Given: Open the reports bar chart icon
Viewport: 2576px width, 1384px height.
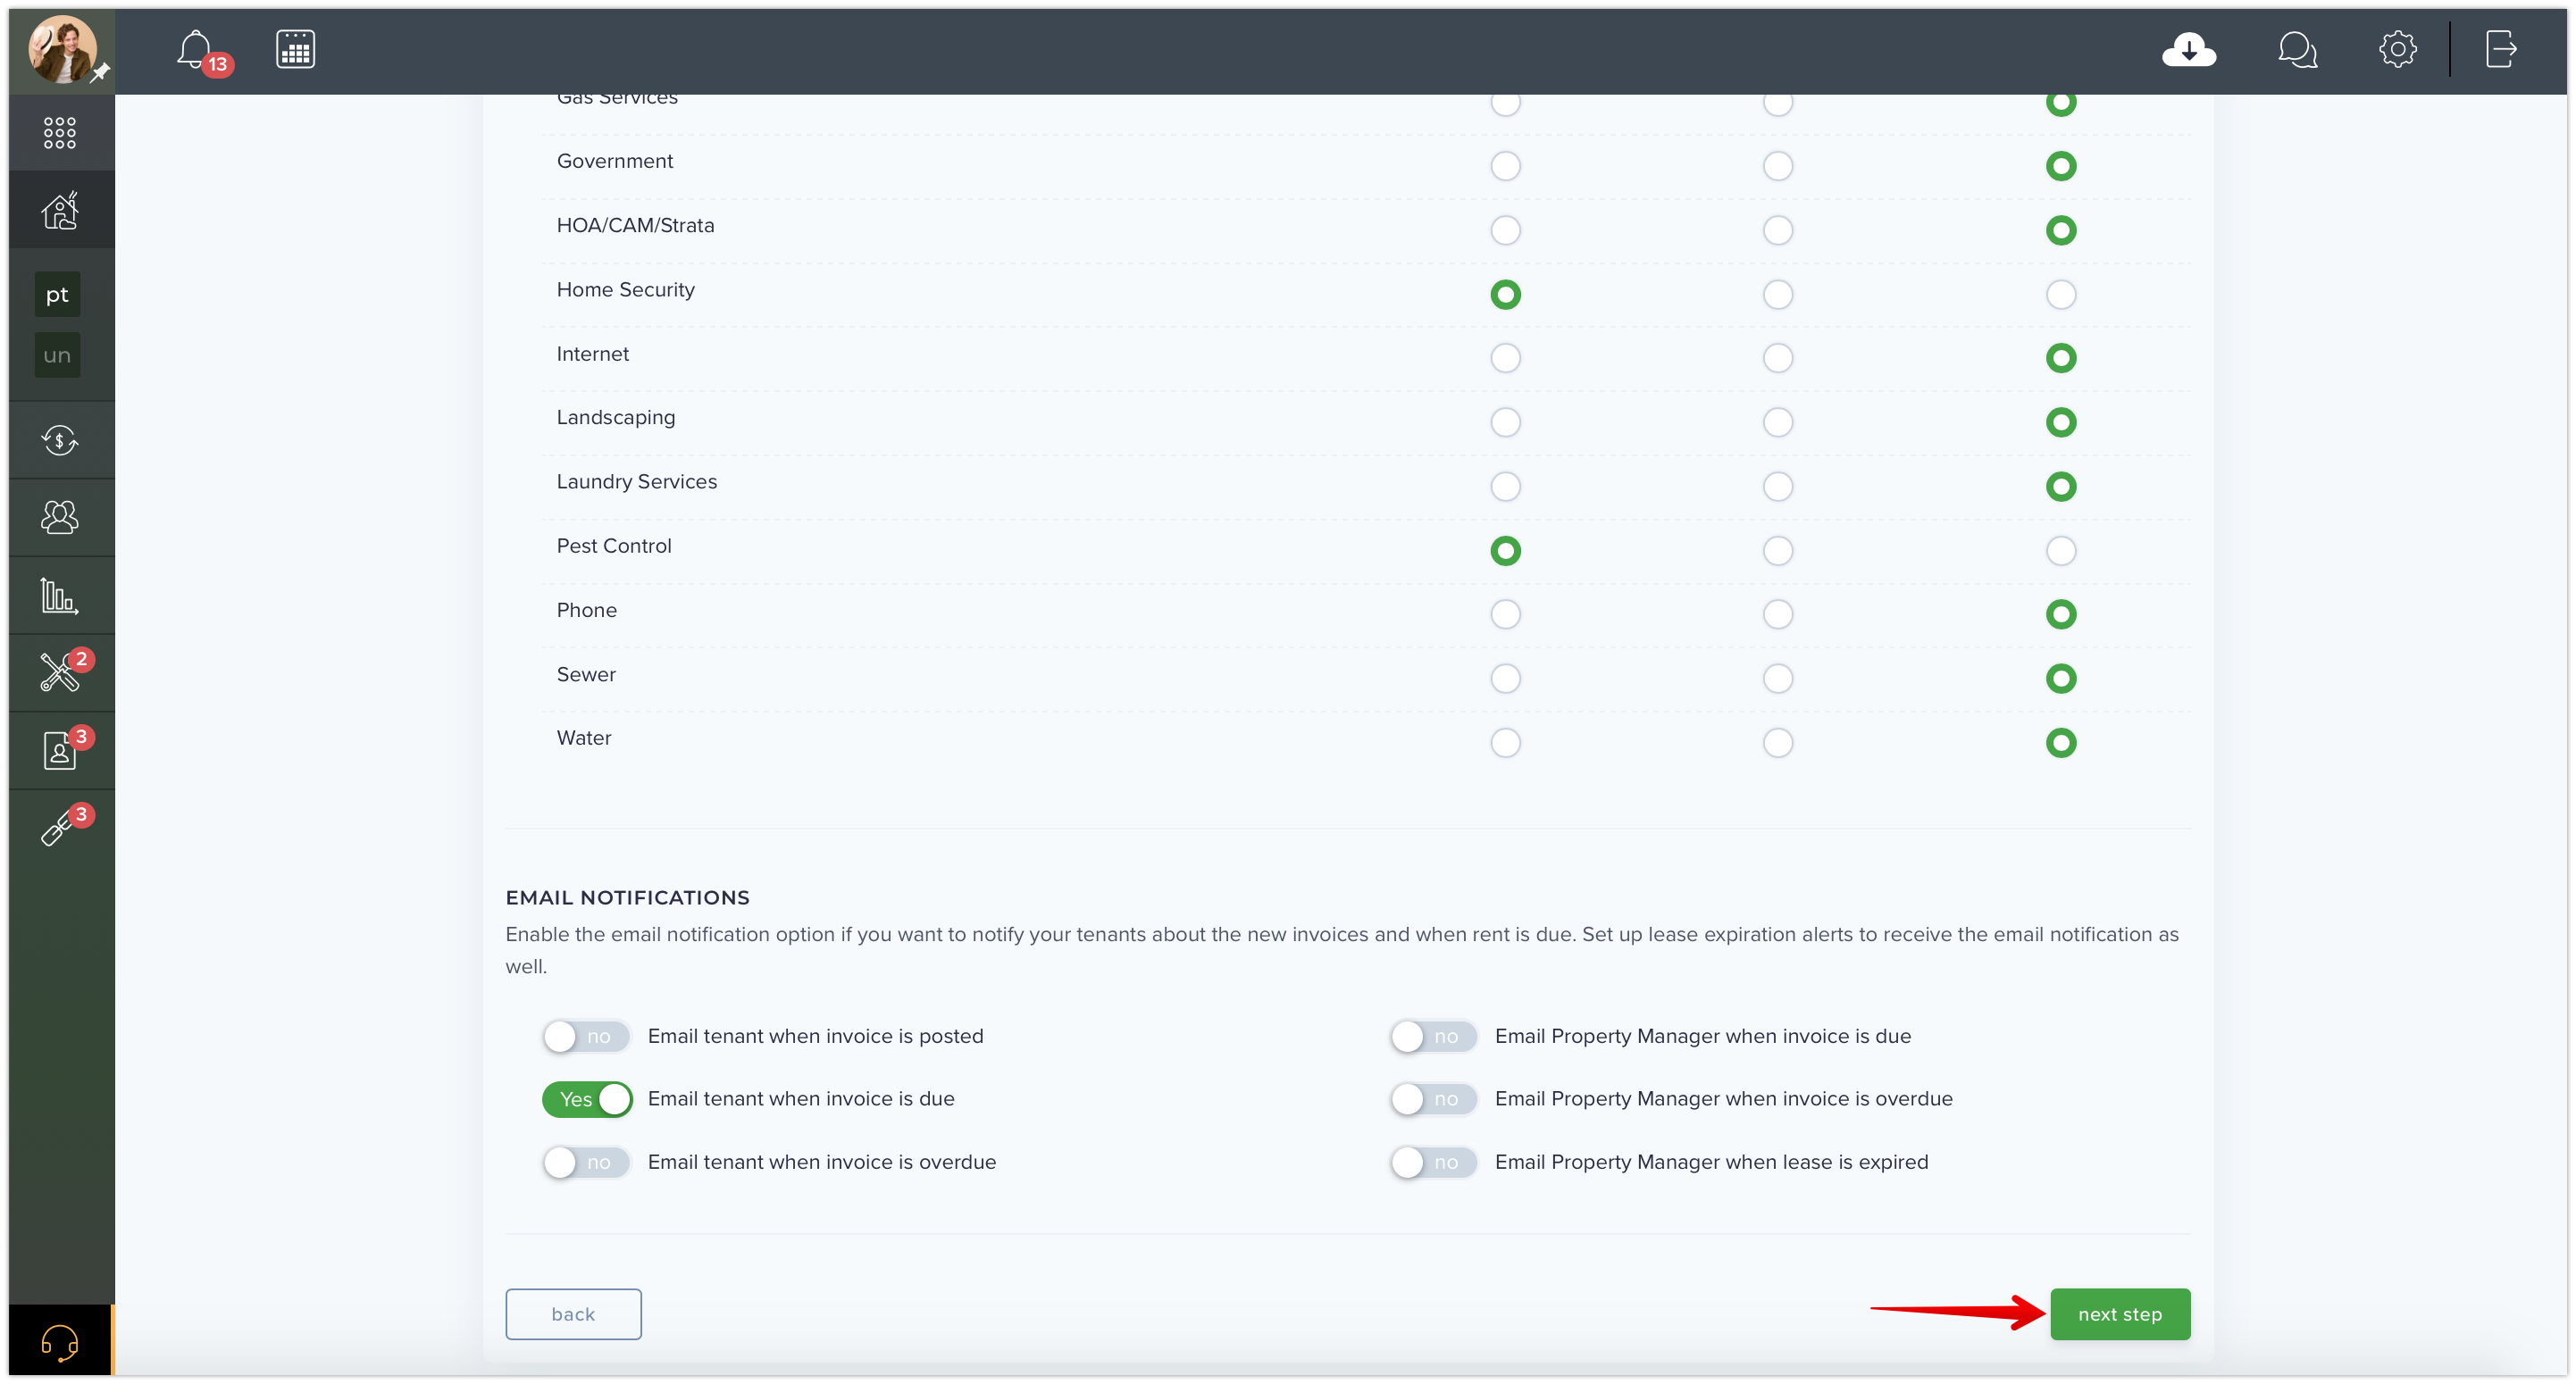Looking at the screenshot, I should [59, 595].
